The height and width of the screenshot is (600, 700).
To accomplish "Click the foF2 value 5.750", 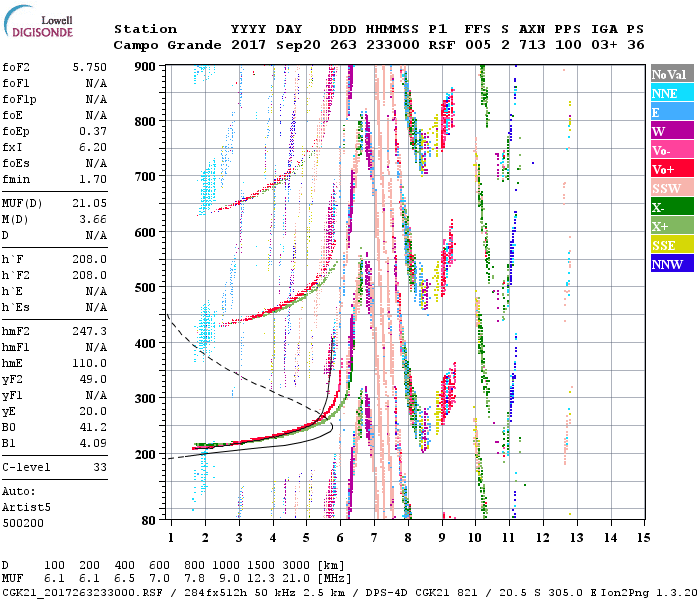I will point(89,66).
